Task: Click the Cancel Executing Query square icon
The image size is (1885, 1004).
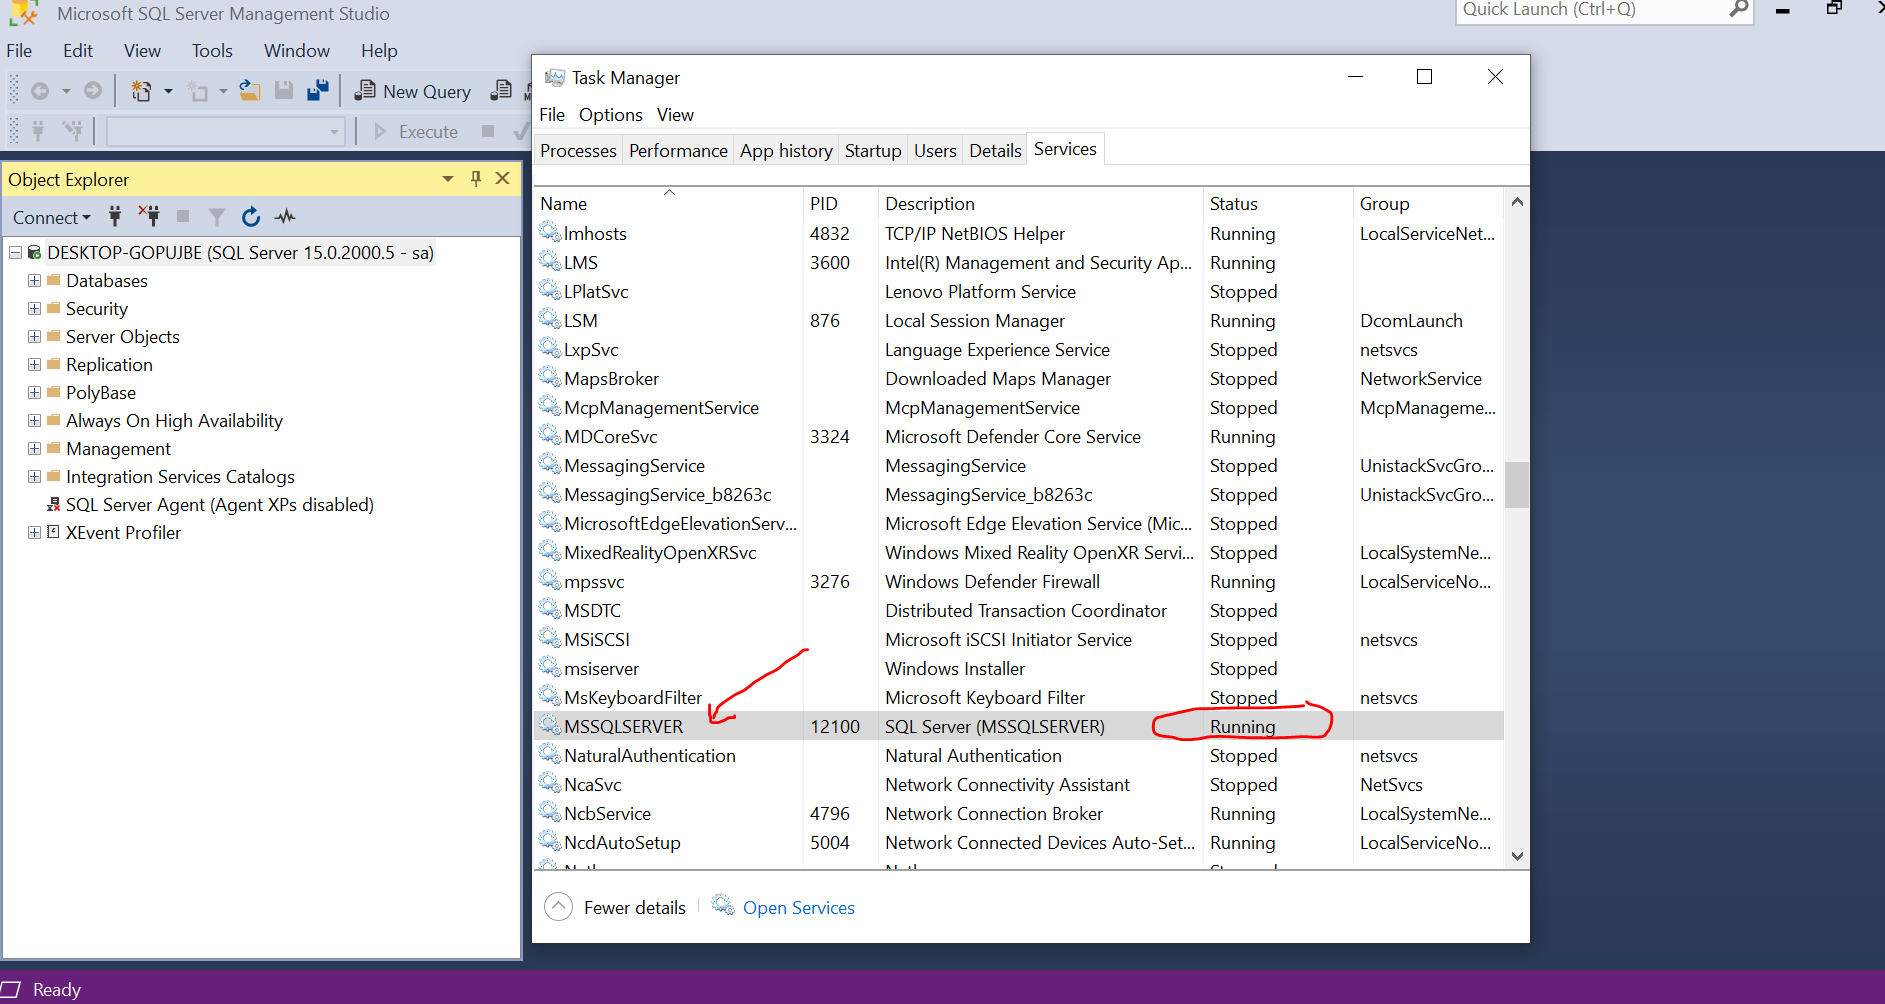Action: [488, 131]
